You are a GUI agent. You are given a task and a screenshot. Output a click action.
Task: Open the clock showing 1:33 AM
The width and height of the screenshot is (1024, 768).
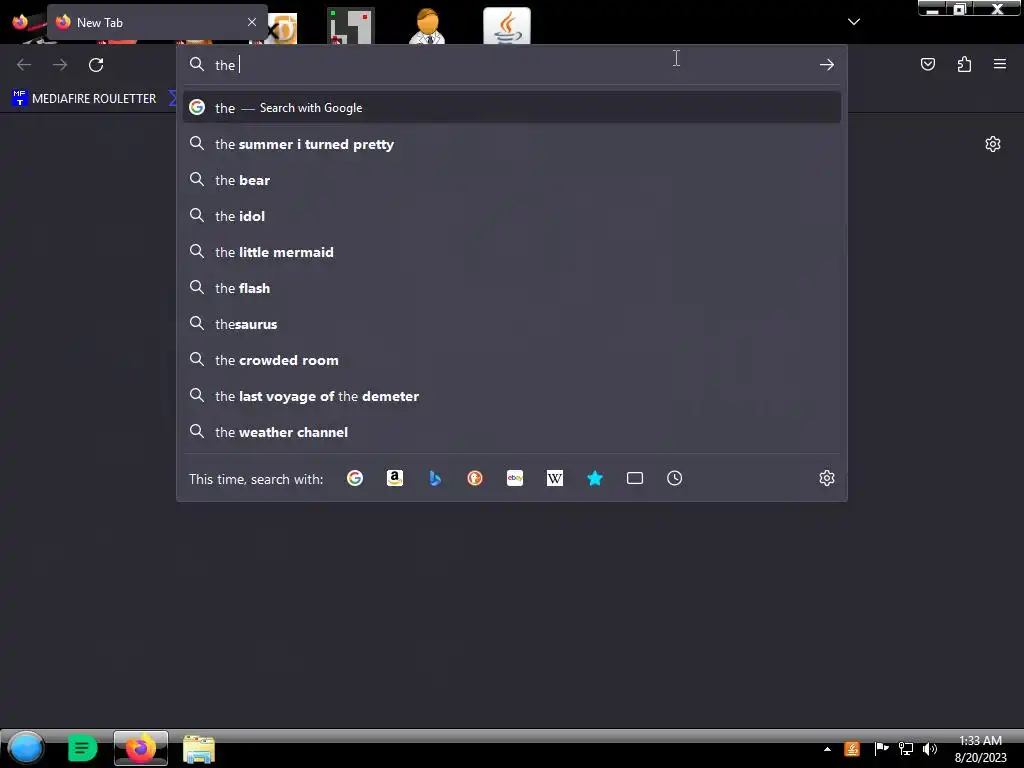(x=980, y=749)
